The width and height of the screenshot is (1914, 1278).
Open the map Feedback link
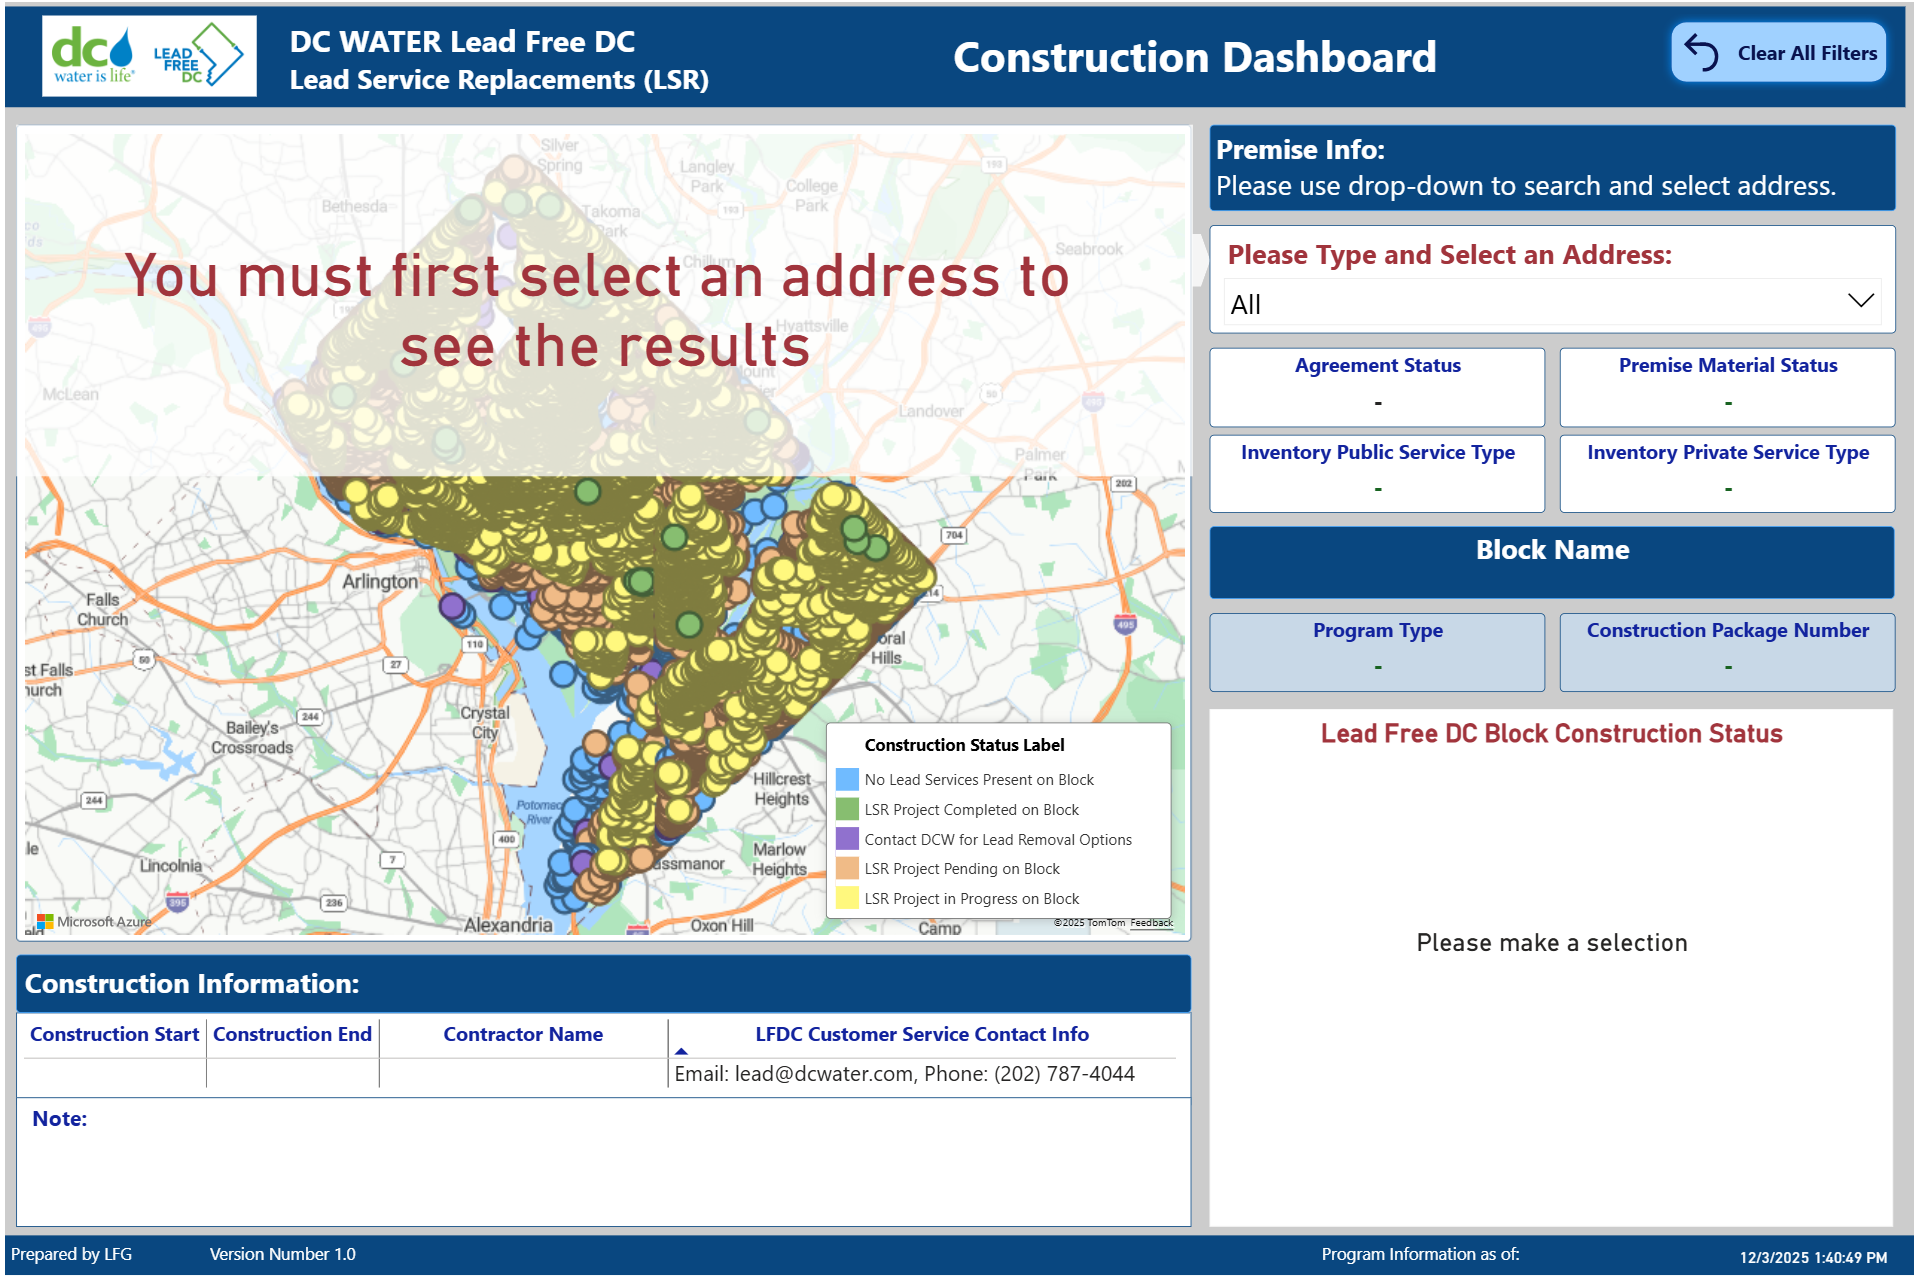(x=1151, y=923)
